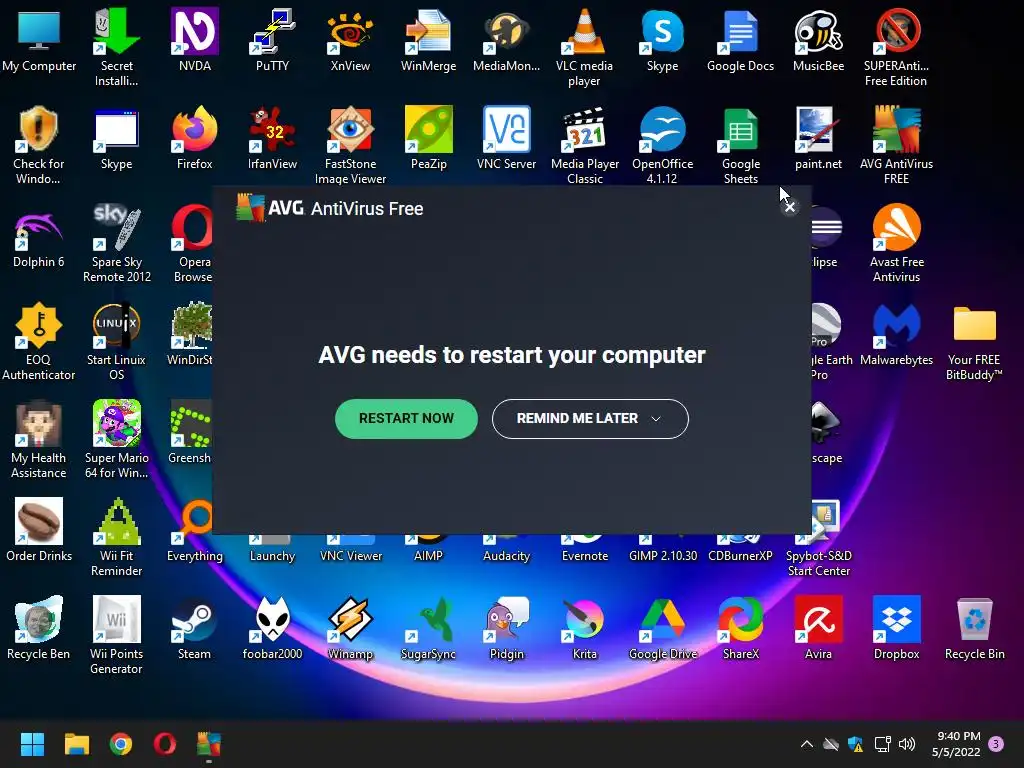Open the clock showing 9:40 PM
The image size is (1024, 768).
click(957, 744)
